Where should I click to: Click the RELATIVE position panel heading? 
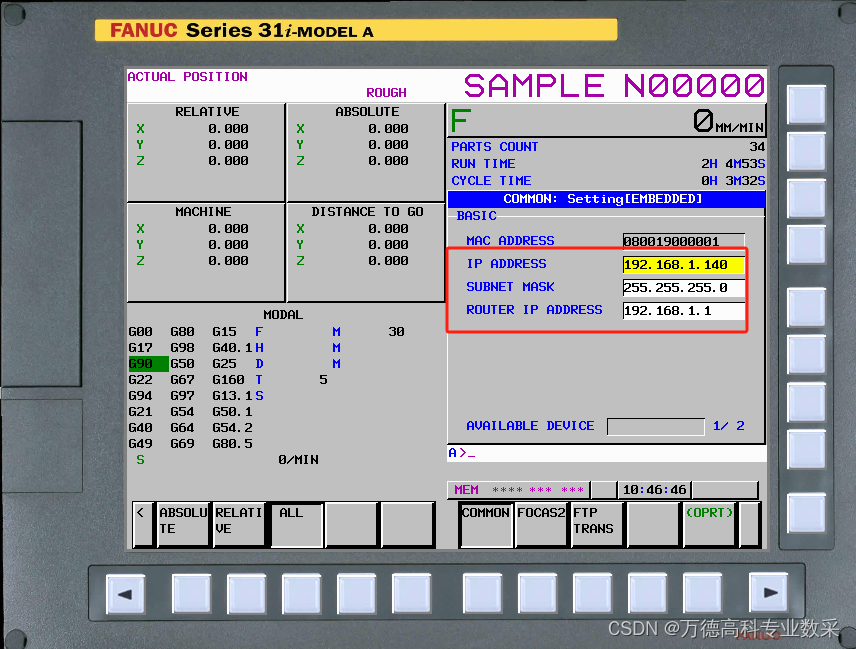207,112
